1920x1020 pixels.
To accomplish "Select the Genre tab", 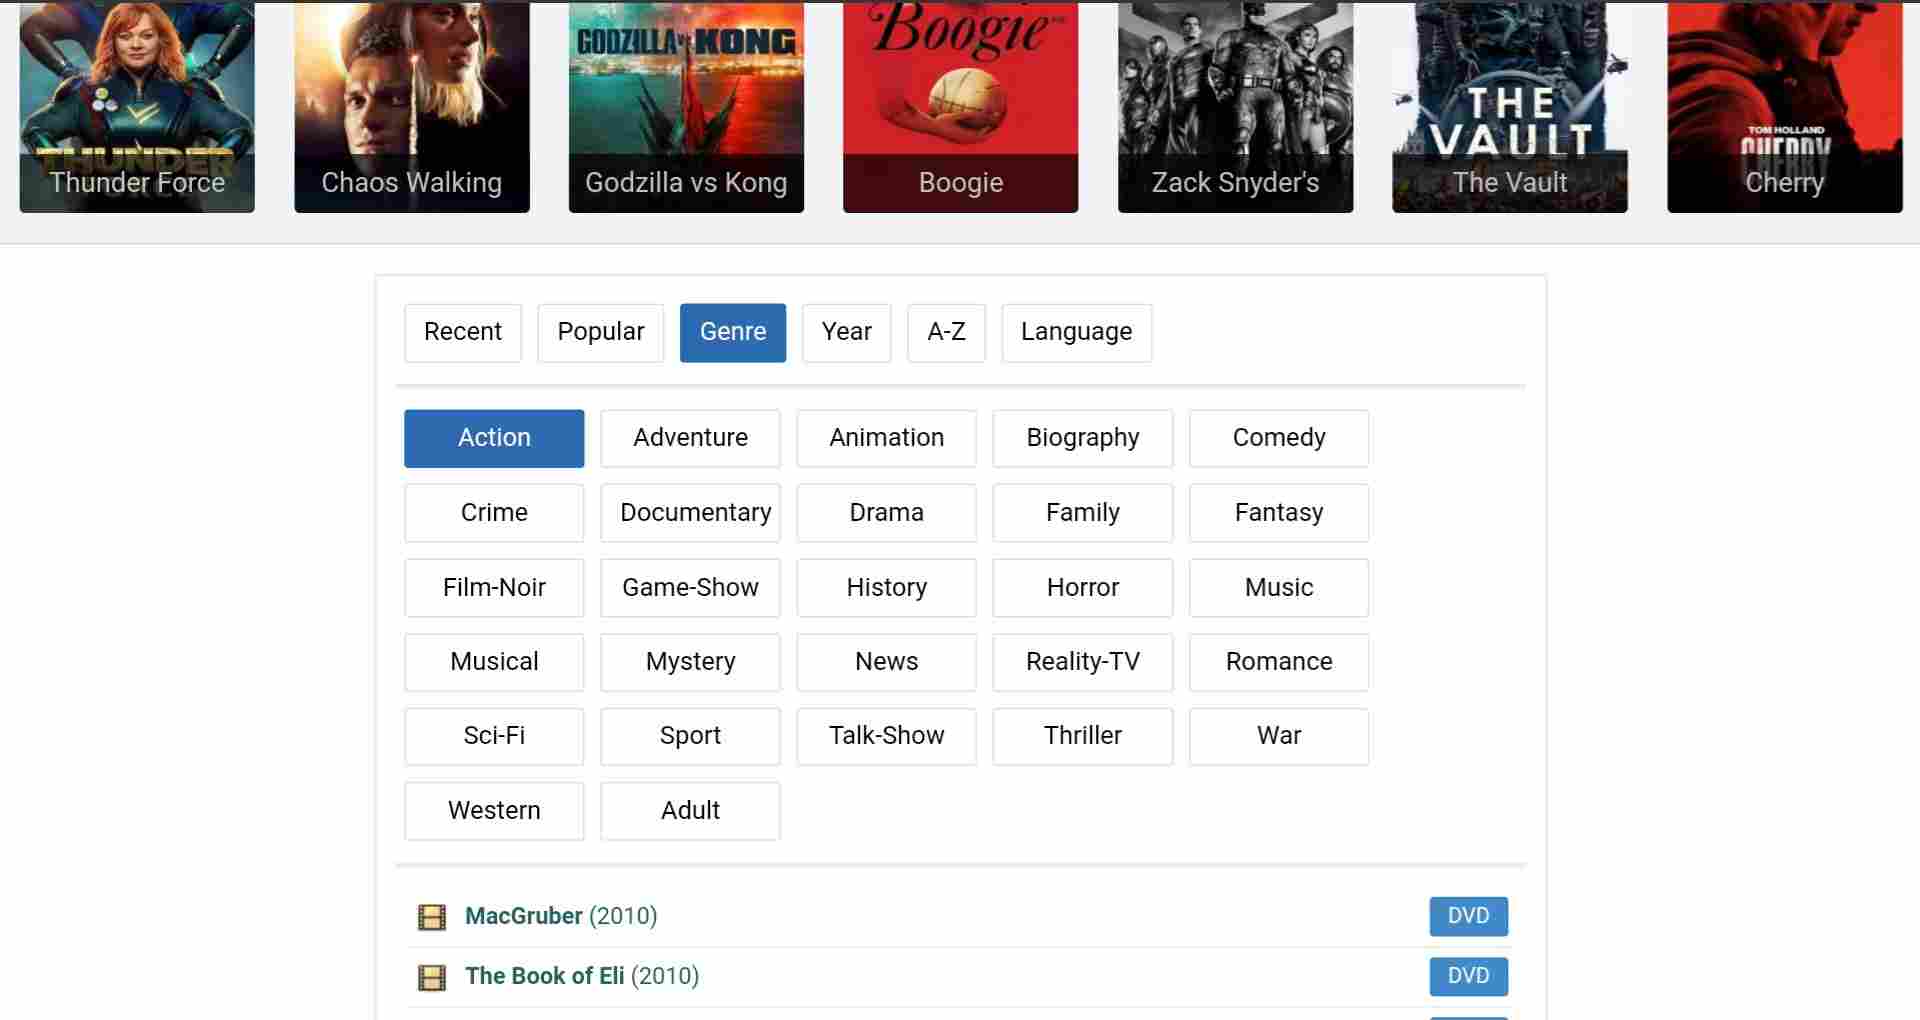I will tap(733, 333).
